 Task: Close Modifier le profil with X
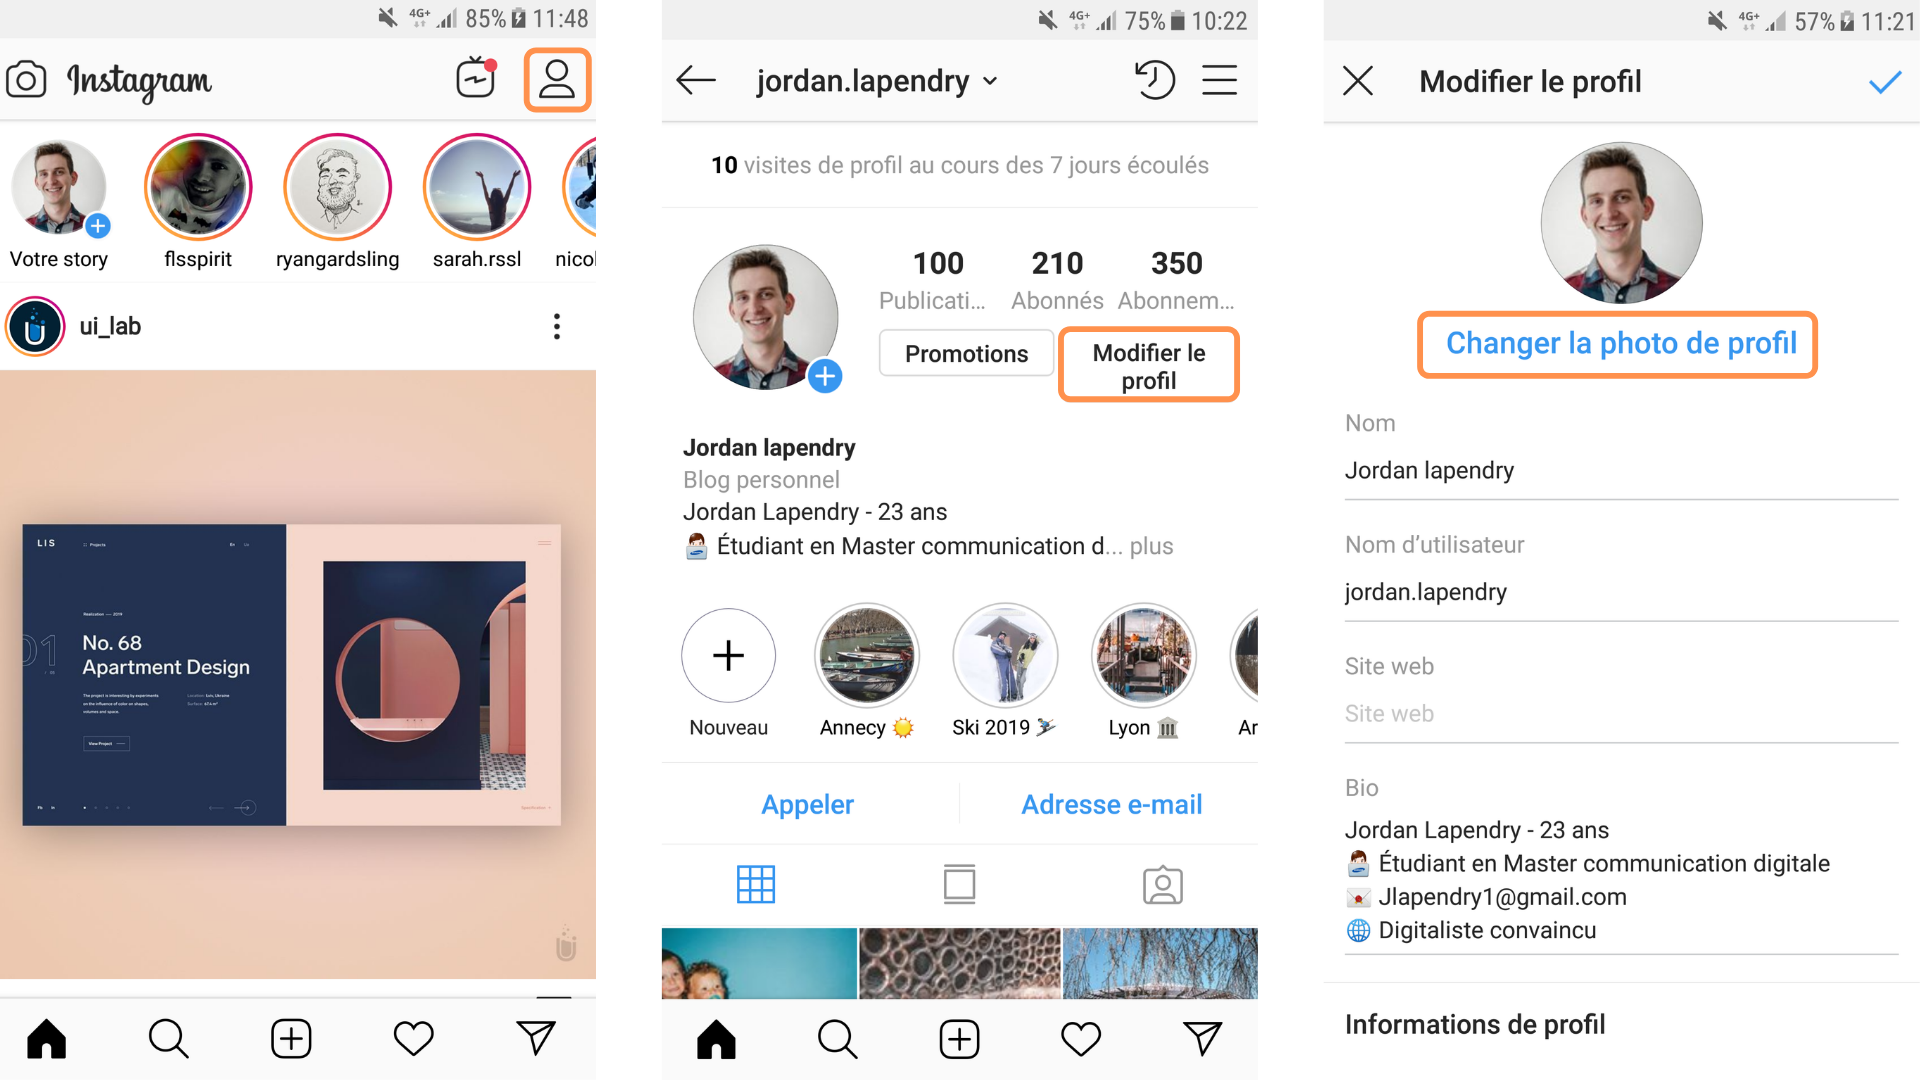pos(1357,81)
